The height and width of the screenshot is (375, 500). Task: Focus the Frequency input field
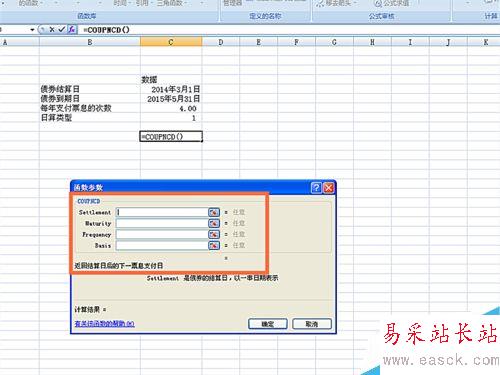(162, 234)
